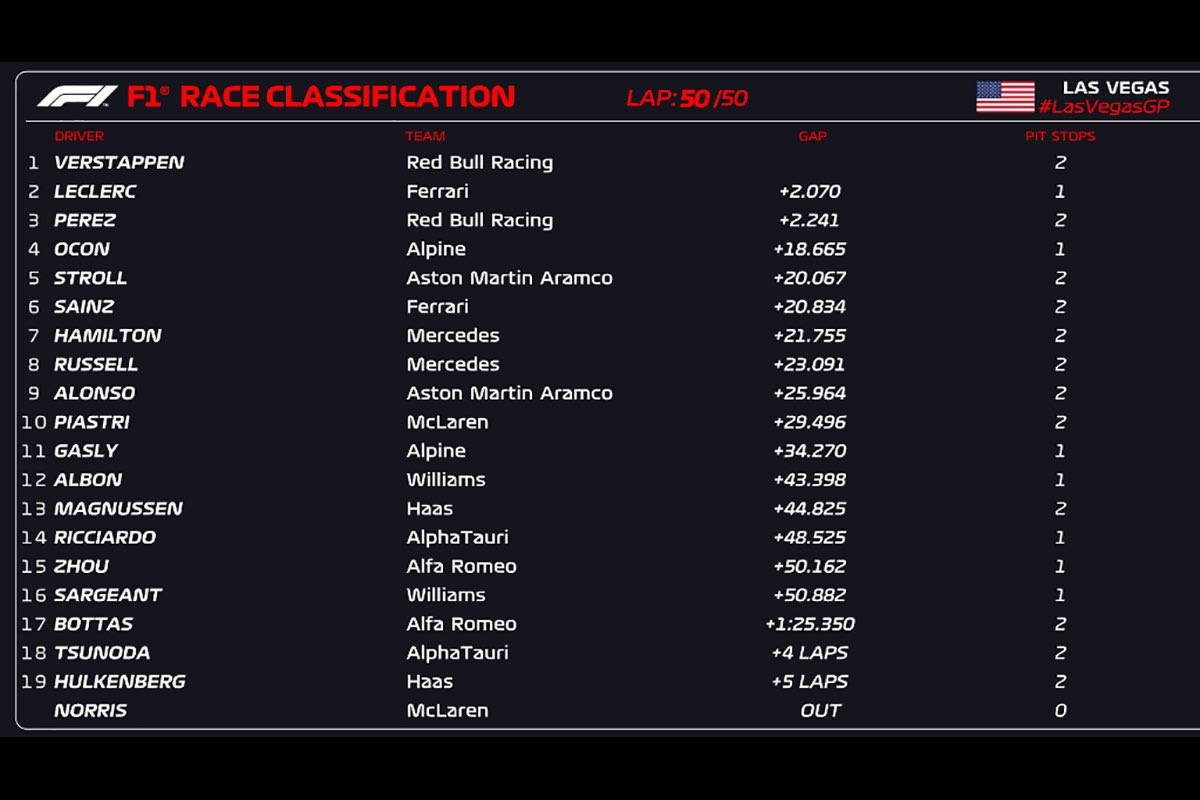Click the +1:25.350 gap for BOTTAS
Viewport: 1200px width, 800px height.
[x=810, y=624]
